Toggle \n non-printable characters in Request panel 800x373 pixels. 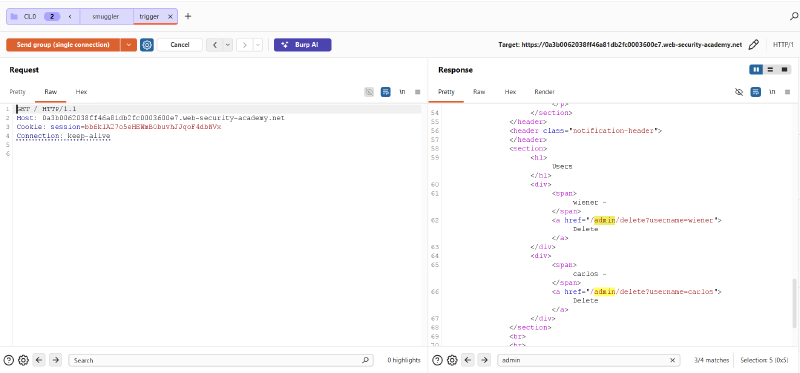(402, 92)
